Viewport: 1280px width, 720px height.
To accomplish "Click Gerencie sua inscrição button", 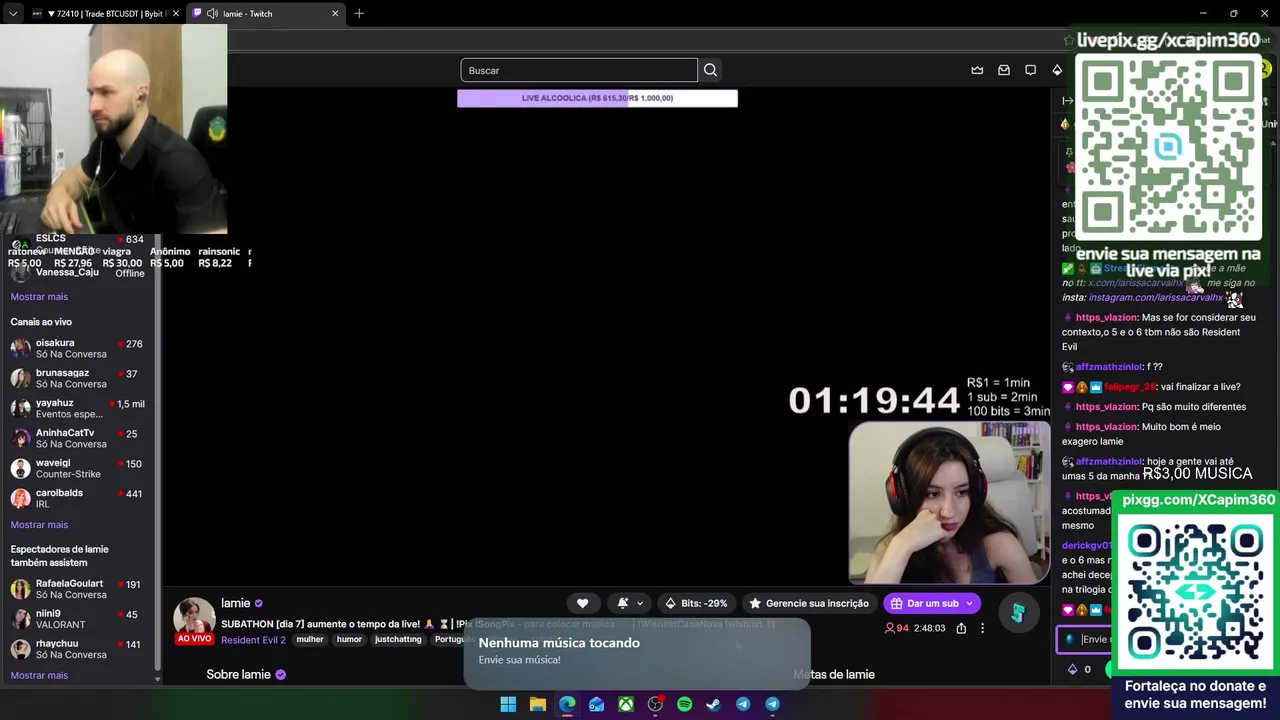I will (x=809, y=603).
